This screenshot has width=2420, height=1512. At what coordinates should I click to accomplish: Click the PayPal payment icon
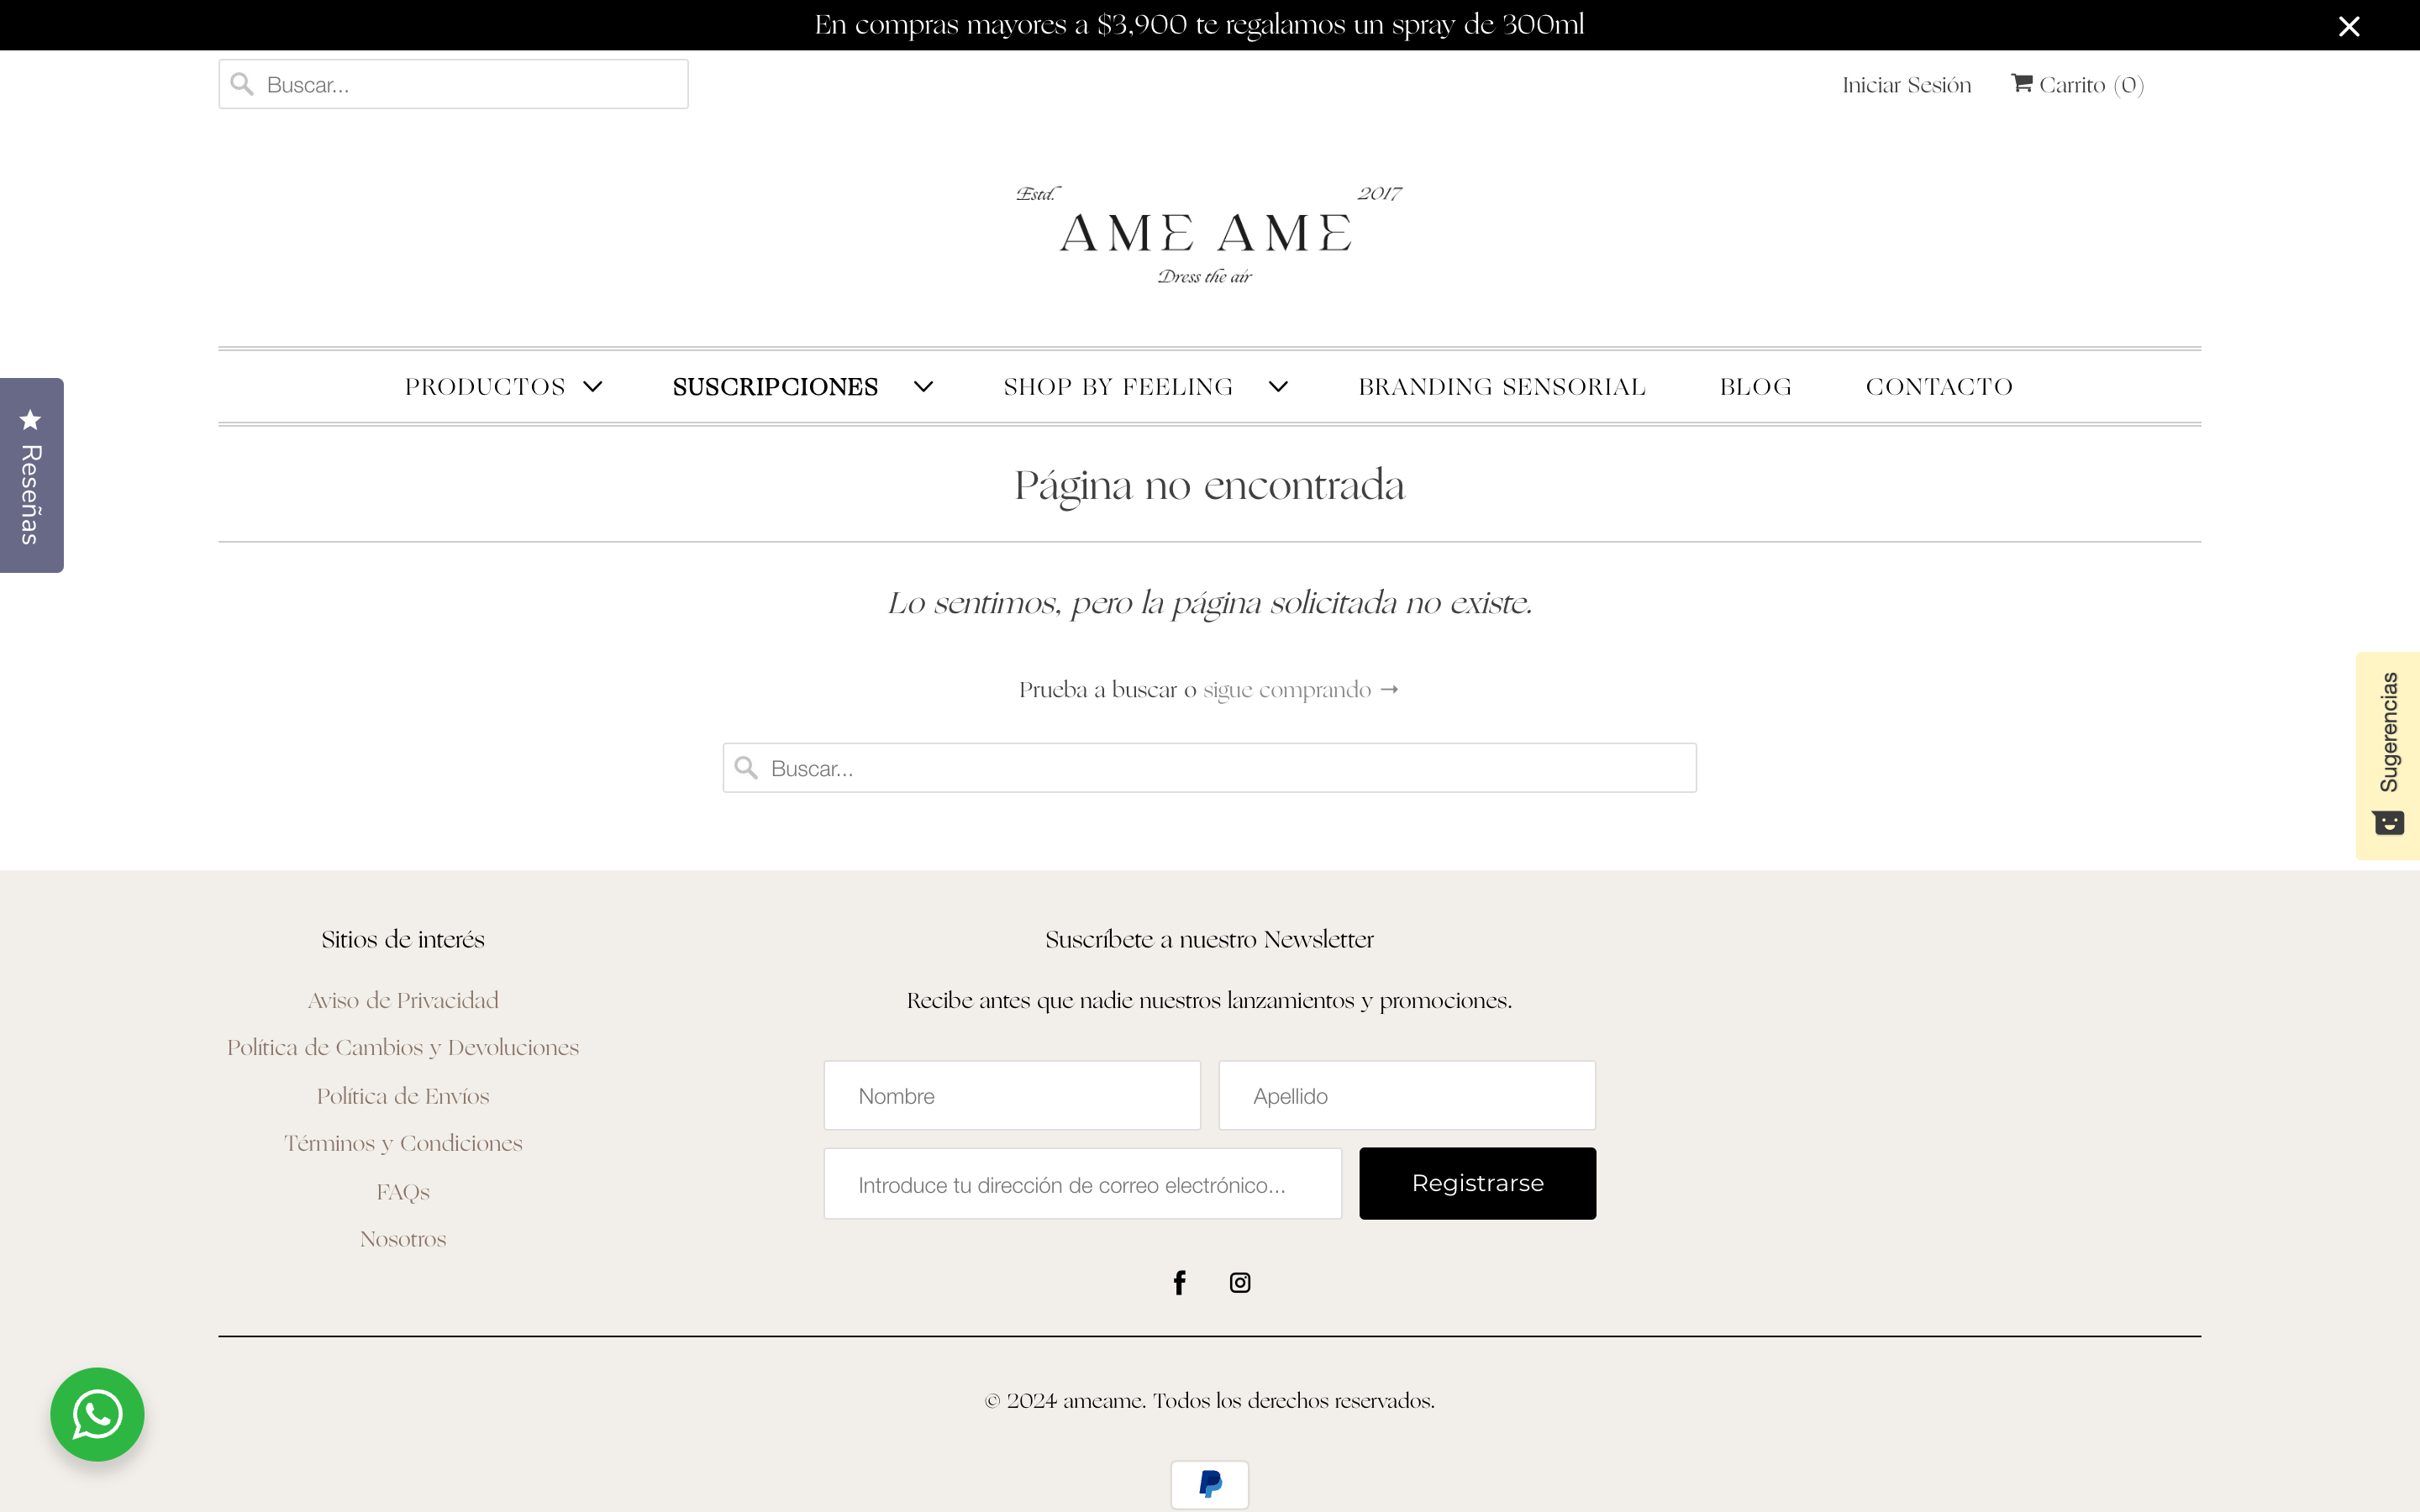coord(1208,1484)
